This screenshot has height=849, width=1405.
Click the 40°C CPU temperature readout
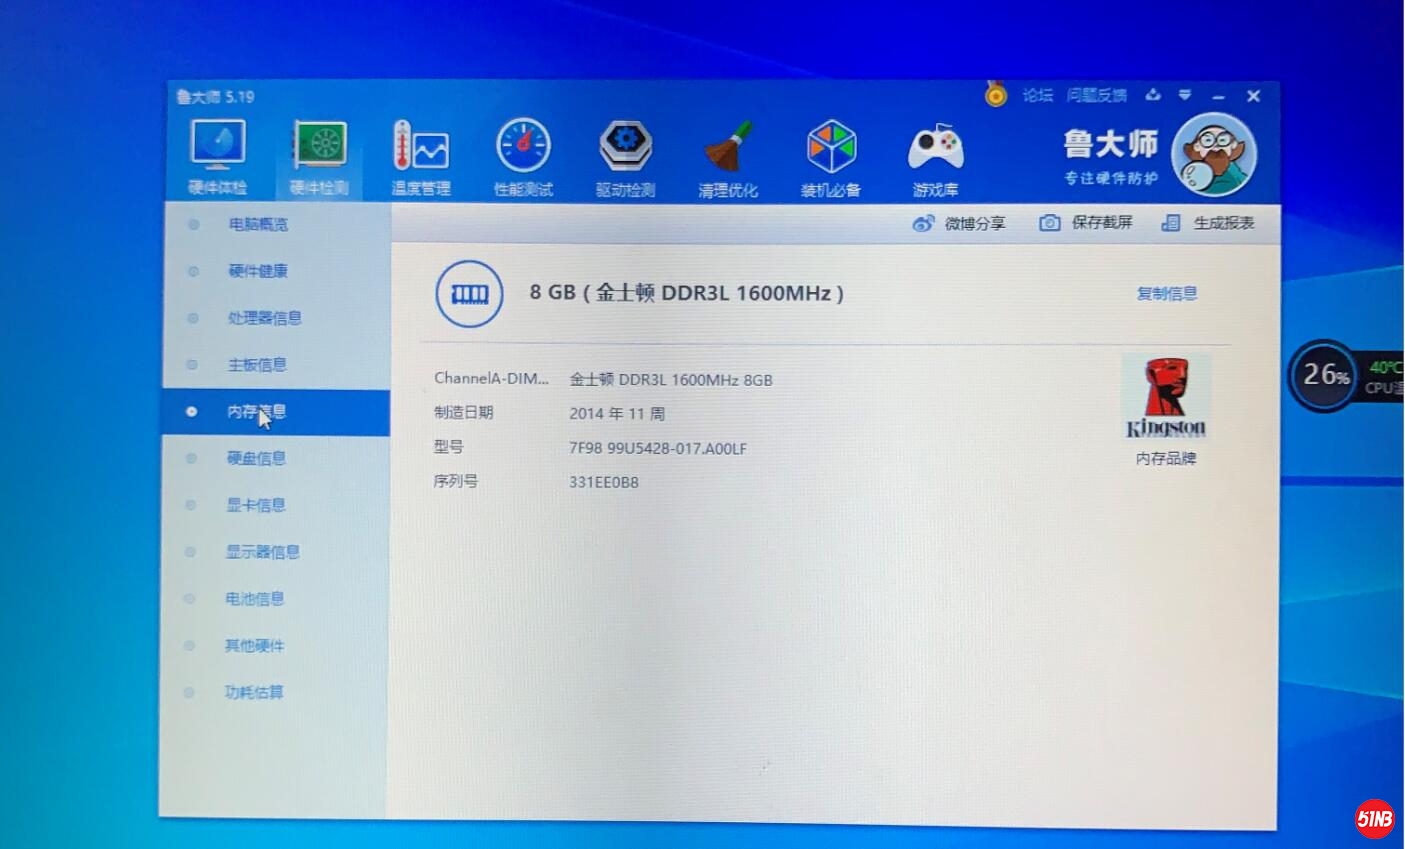click(1385, 367)
